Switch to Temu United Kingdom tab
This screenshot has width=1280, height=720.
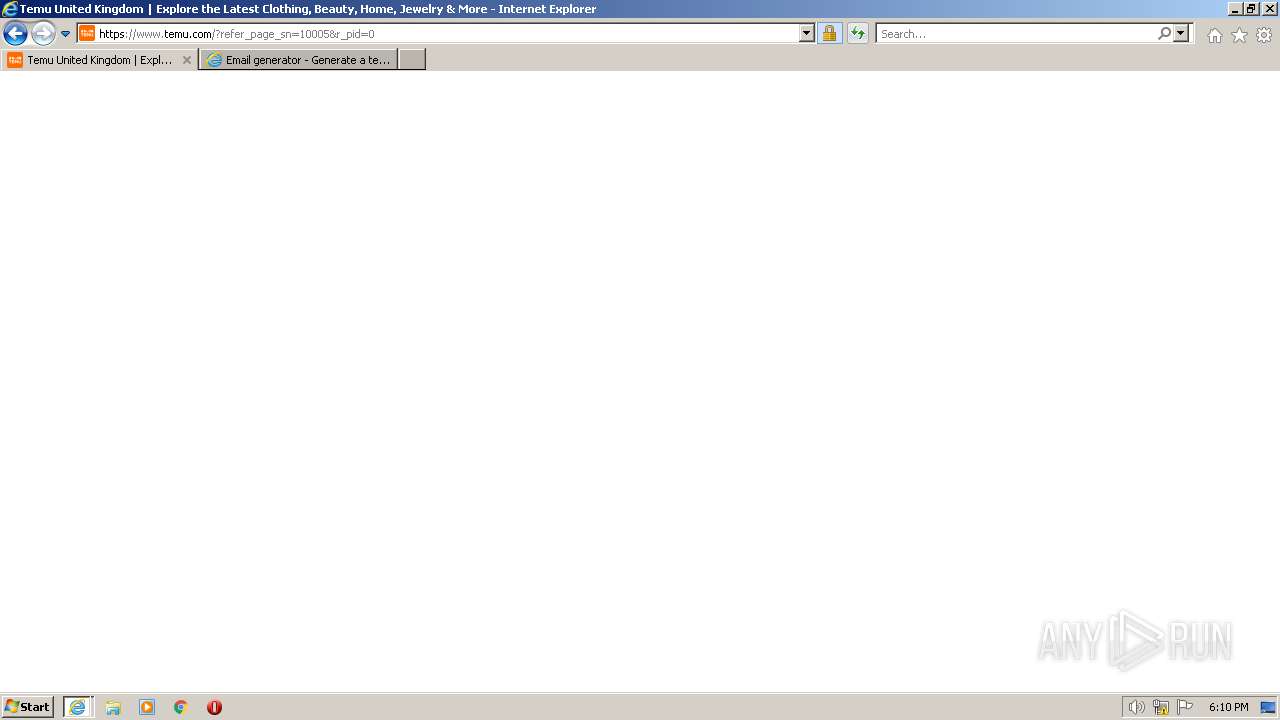tap(100, 60)
